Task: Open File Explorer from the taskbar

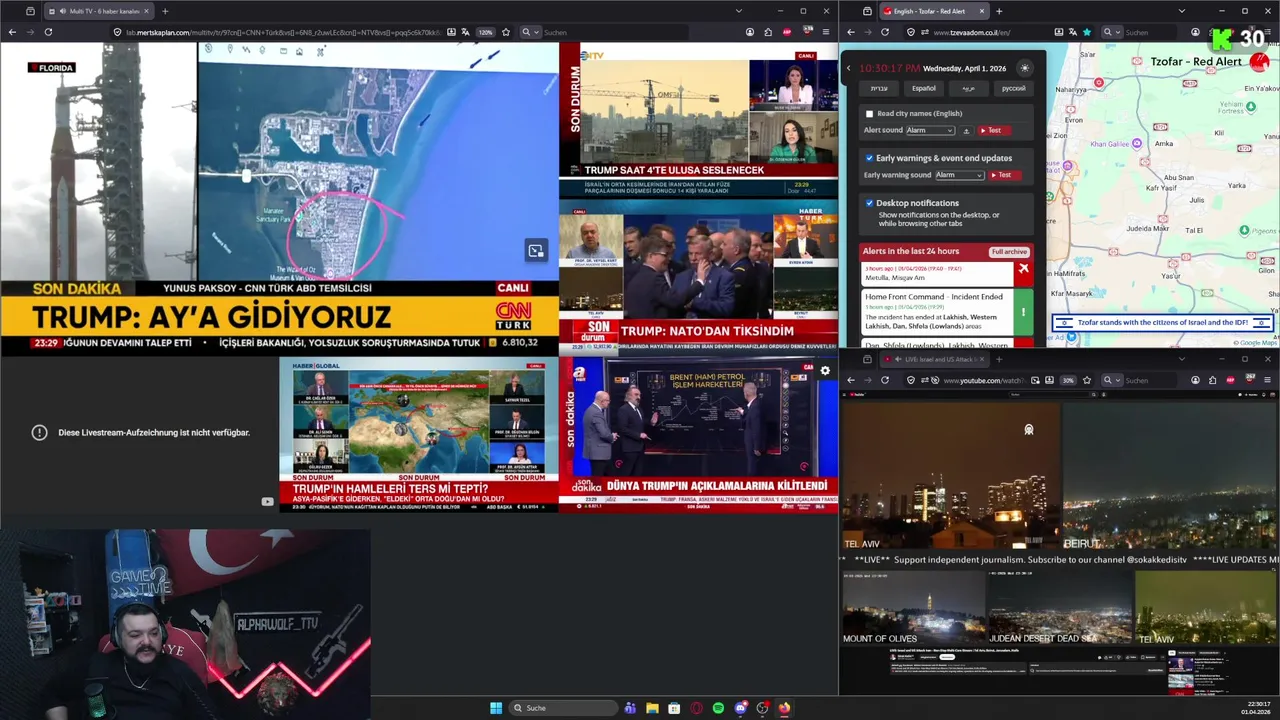Action: 652,708
